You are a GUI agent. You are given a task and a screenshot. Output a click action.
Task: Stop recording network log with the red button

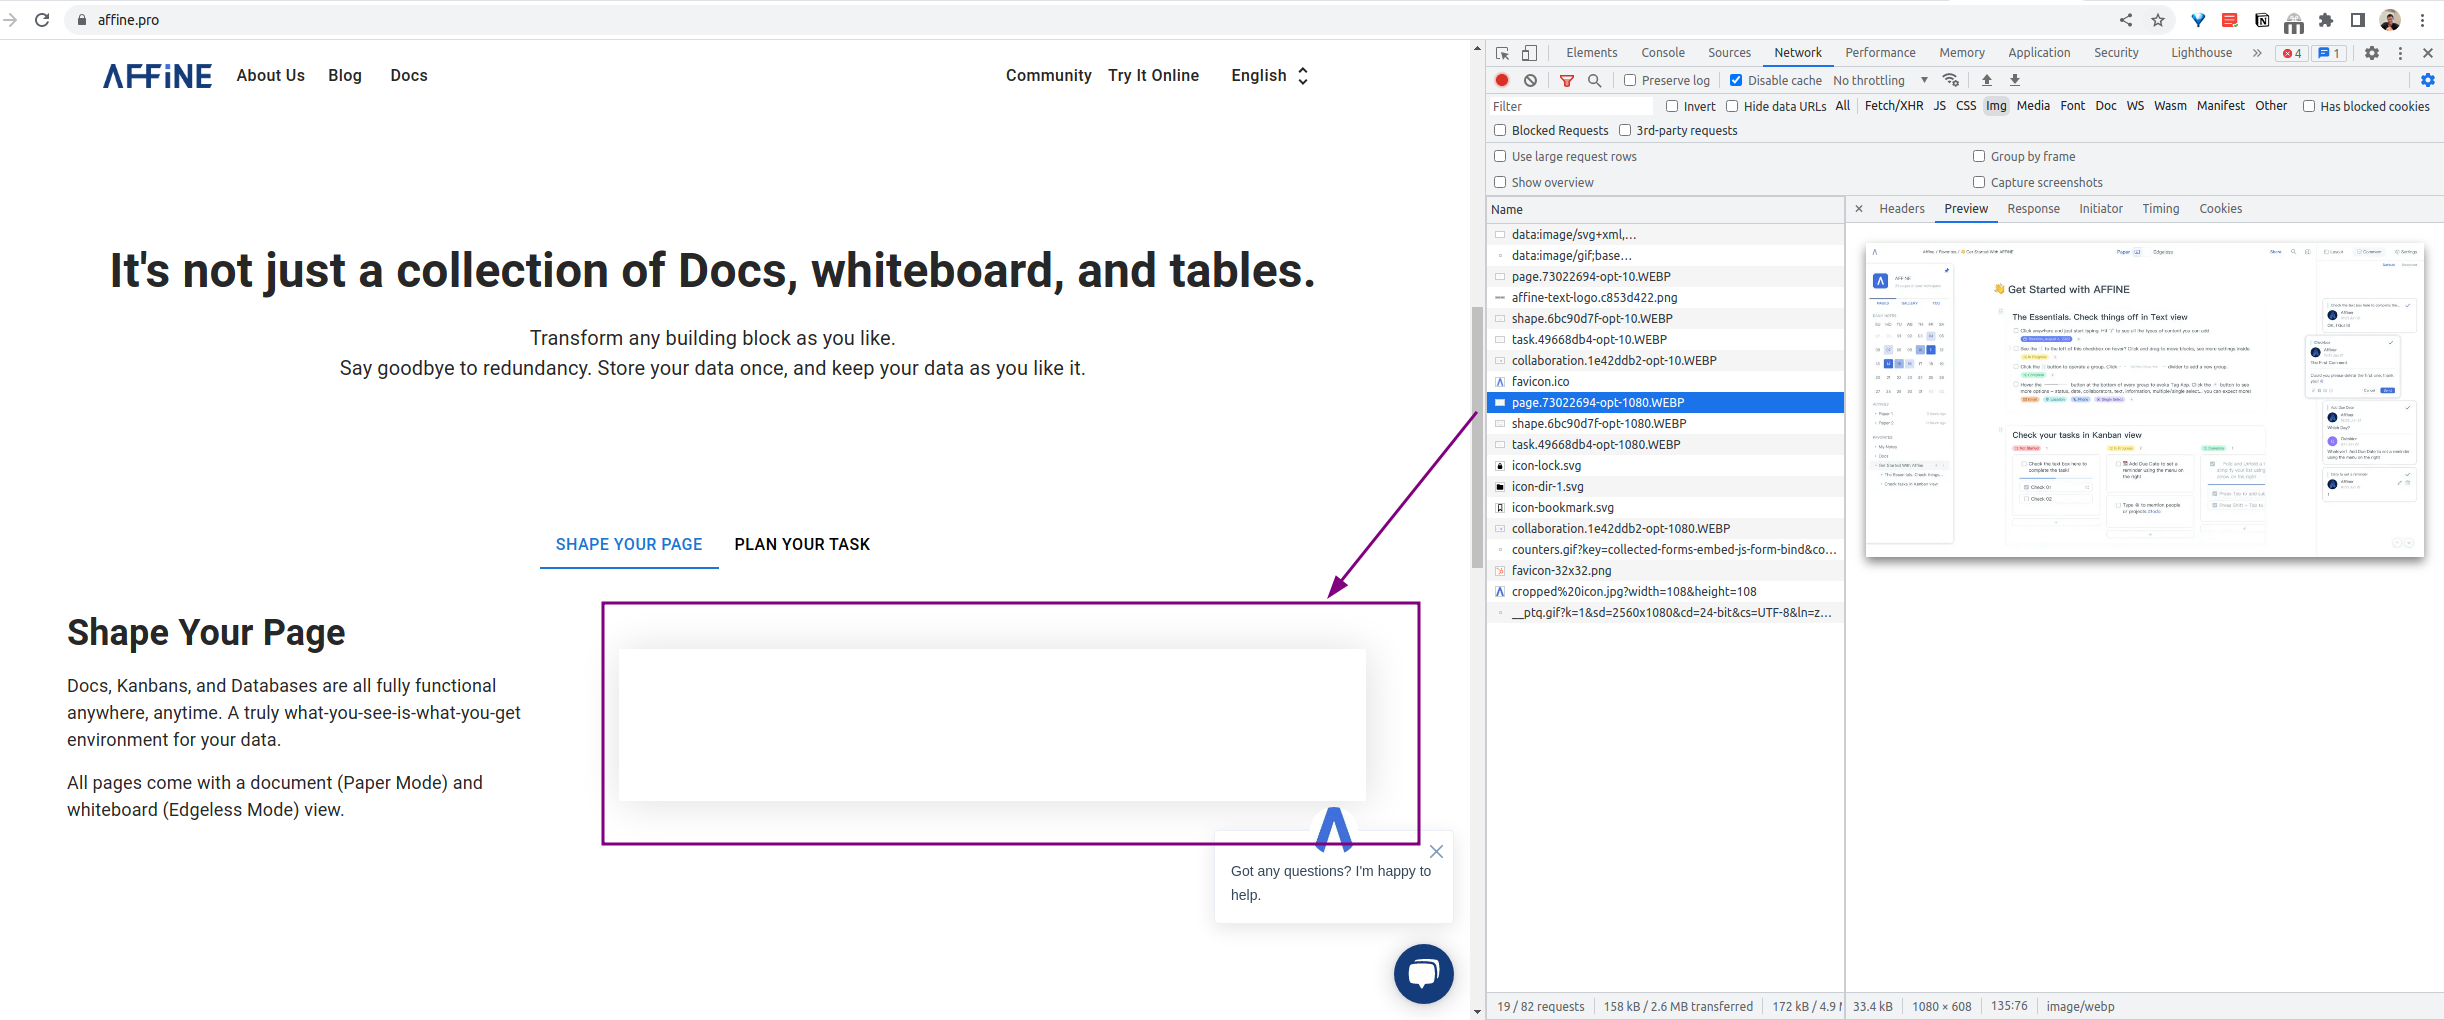click(1502, 80)
